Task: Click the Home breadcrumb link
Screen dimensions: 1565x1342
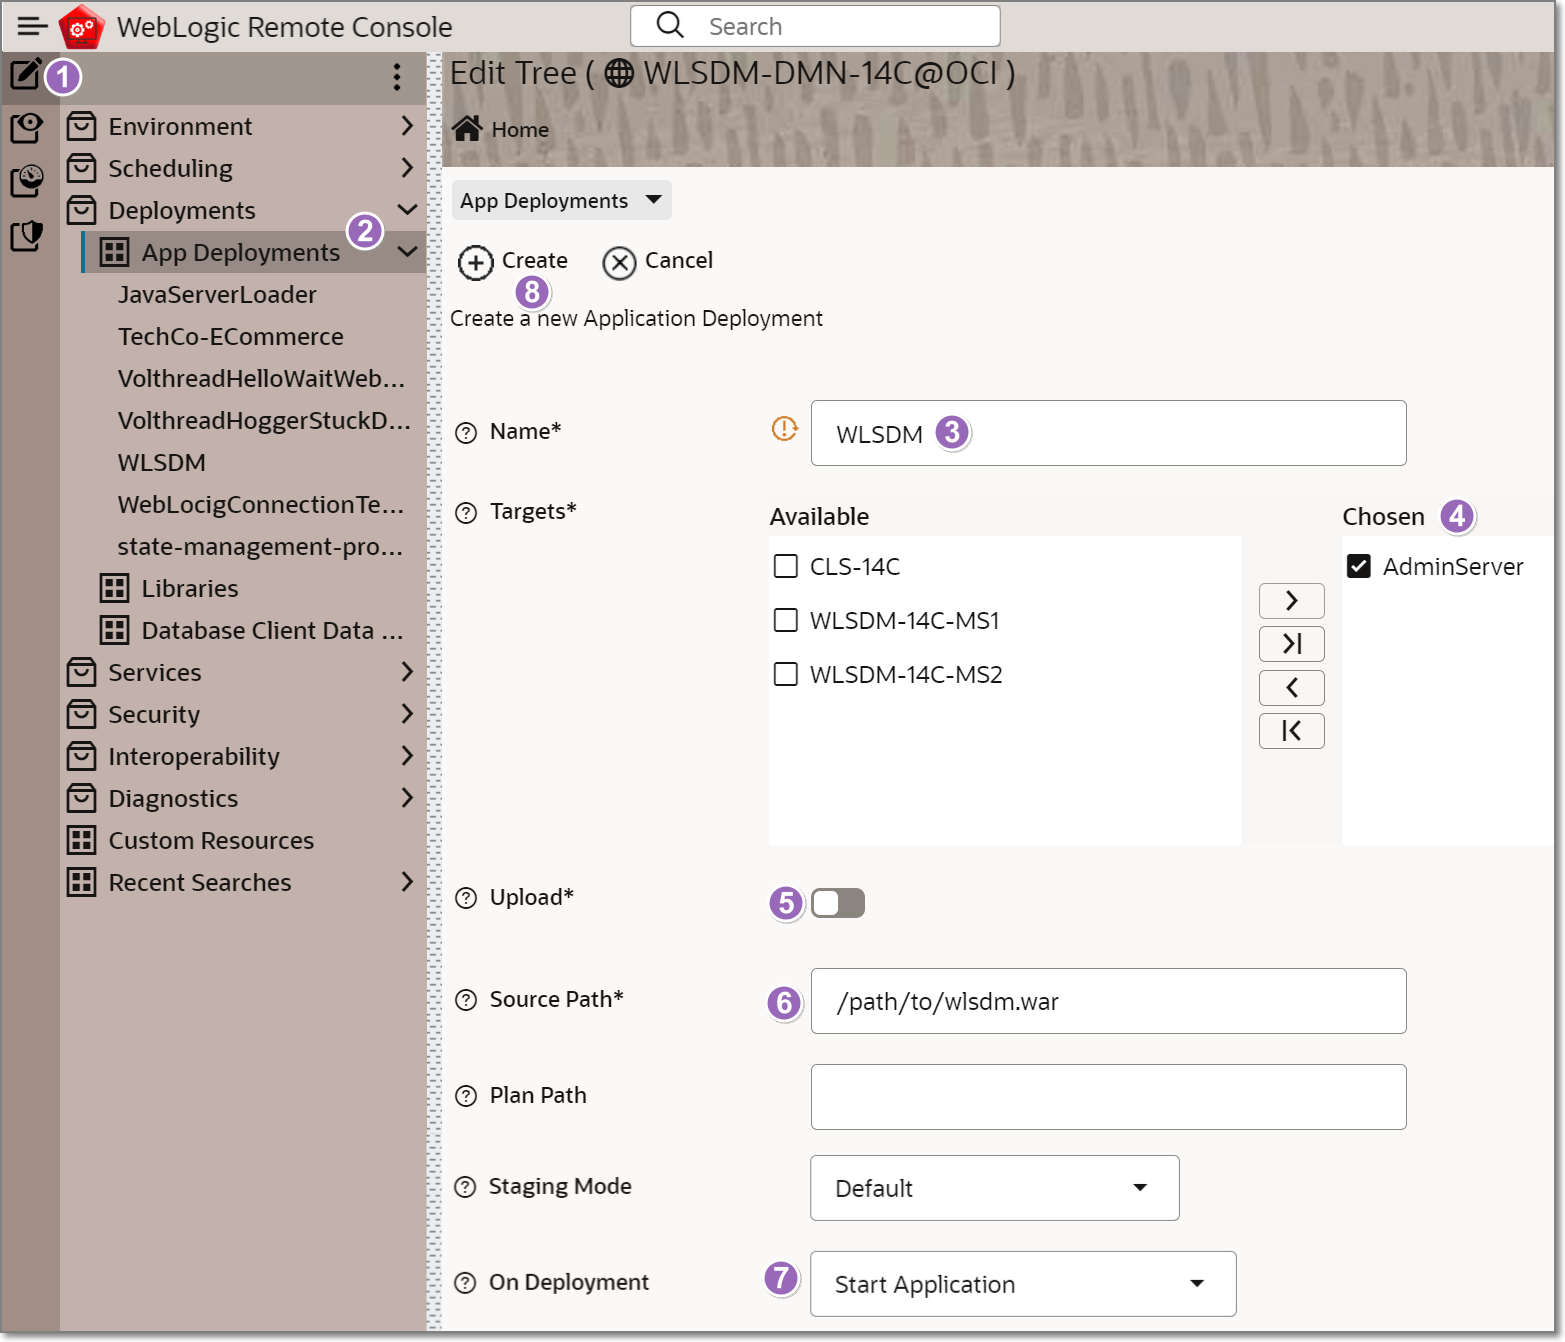Action: coord(520,130)
